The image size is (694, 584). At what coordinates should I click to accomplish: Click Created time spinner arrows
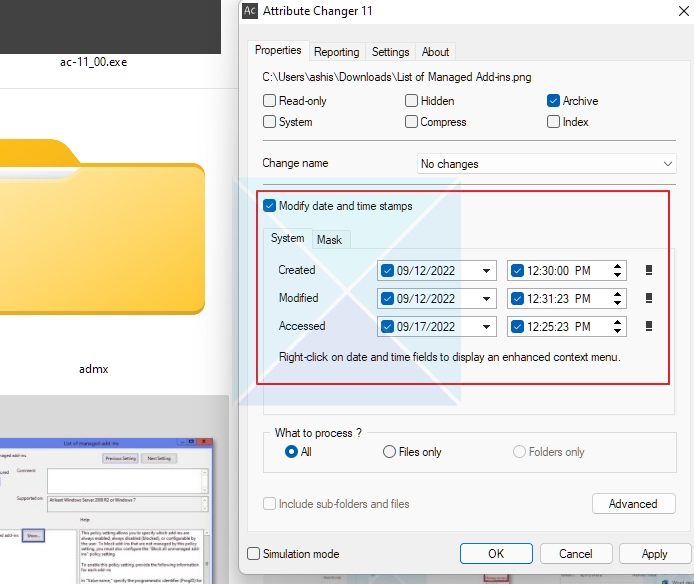(617, 271)
